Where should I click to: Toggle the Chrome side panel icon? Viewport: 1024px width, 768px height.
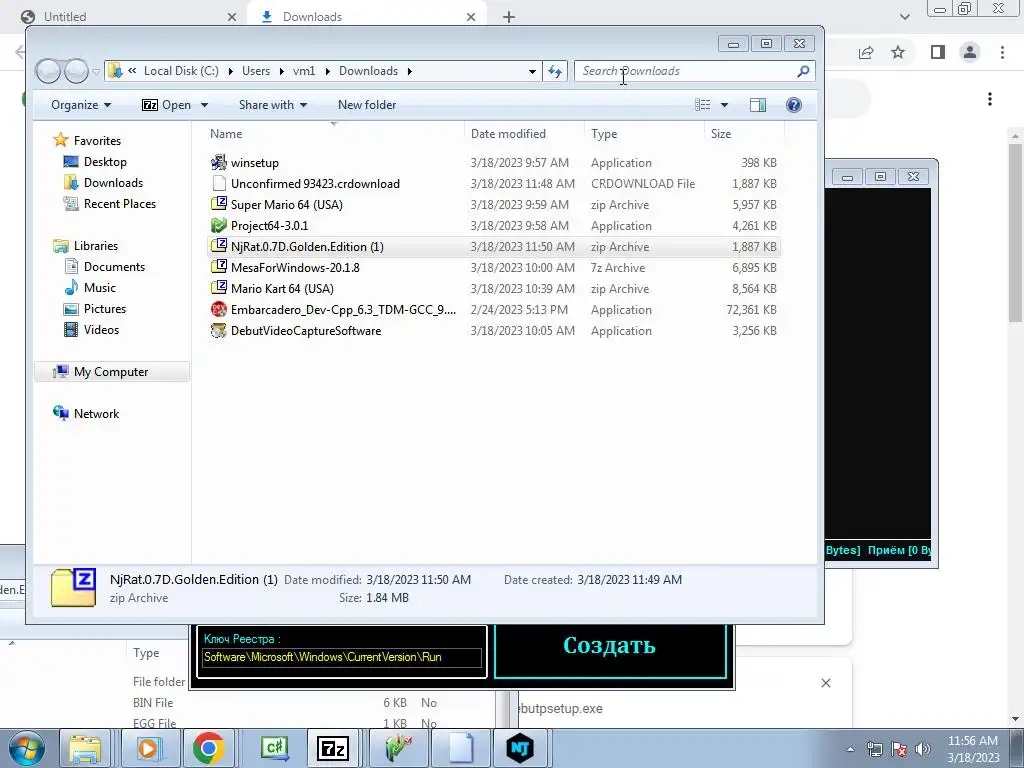tap(938, 52)
